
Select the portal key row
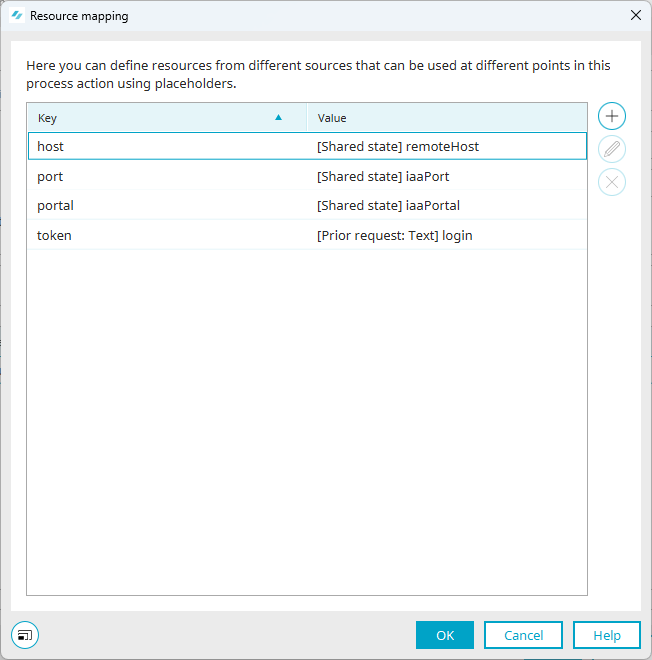[x=55, y=205]
